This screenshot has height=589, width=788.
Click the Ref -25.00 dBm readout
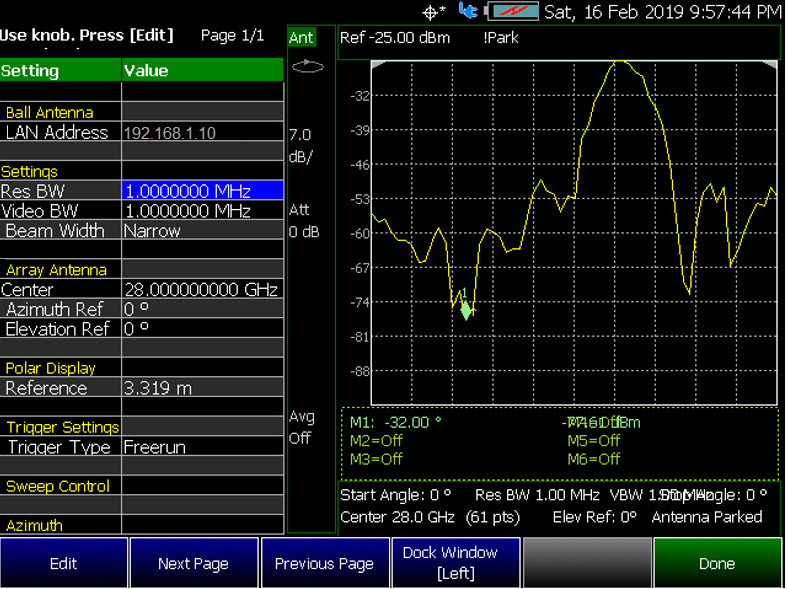395,38
